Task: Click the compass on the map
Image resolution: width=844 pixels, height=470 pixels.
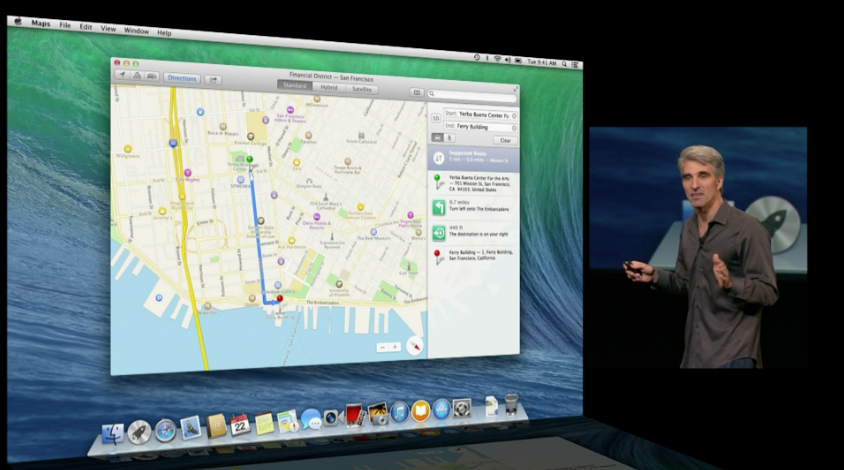Action: [x=415, y=346]
